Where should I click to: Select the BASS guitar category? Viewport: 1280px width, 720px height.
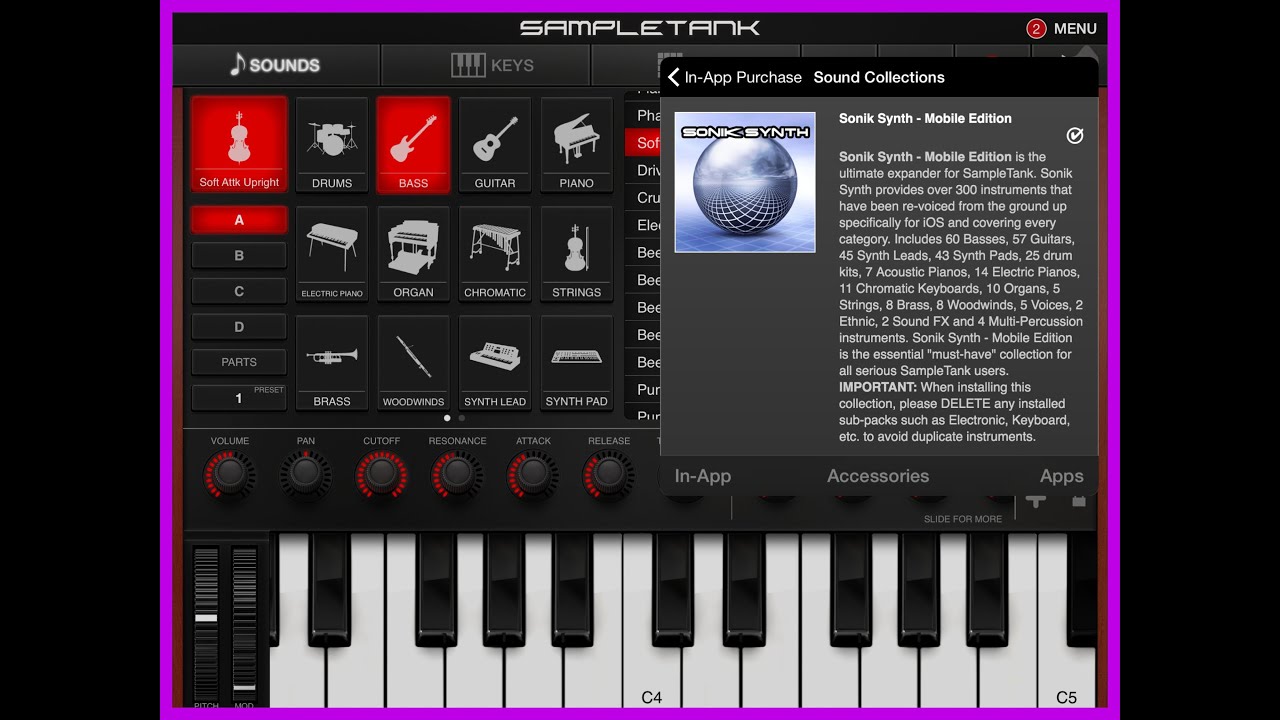[x=413, y=145]
